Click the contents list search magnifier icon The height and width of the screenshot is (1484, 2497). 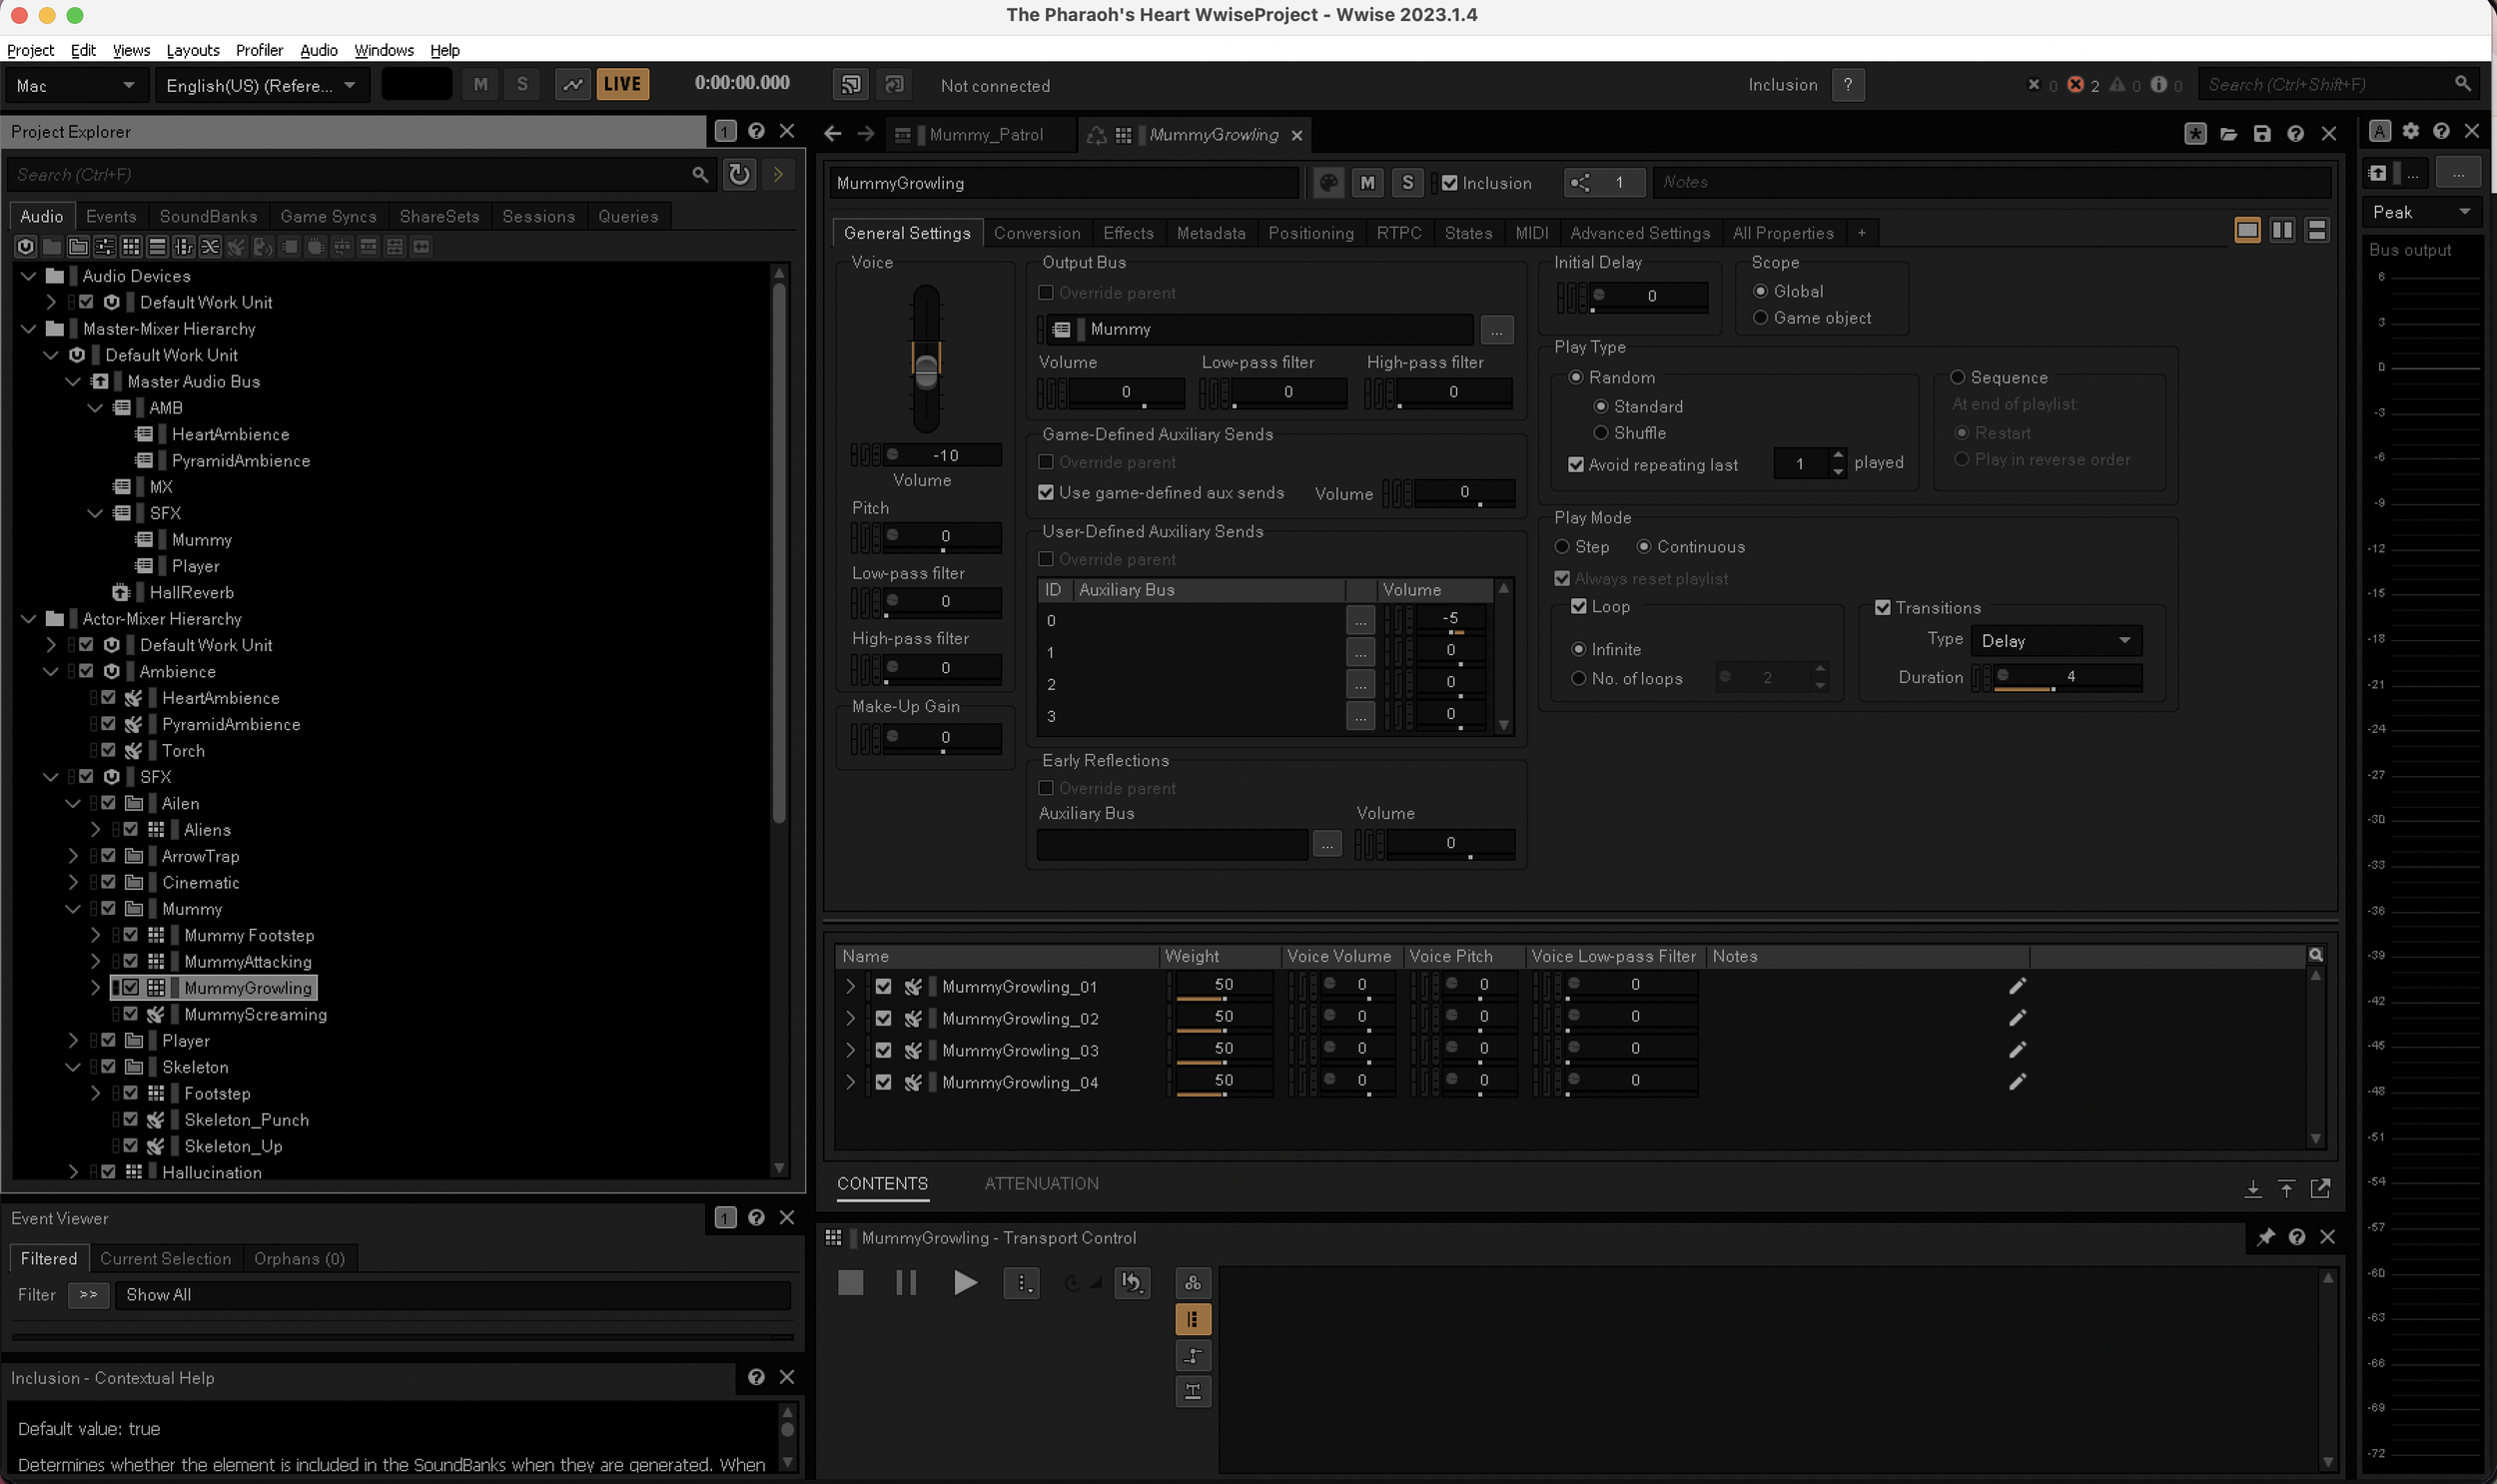(2315, 956)
